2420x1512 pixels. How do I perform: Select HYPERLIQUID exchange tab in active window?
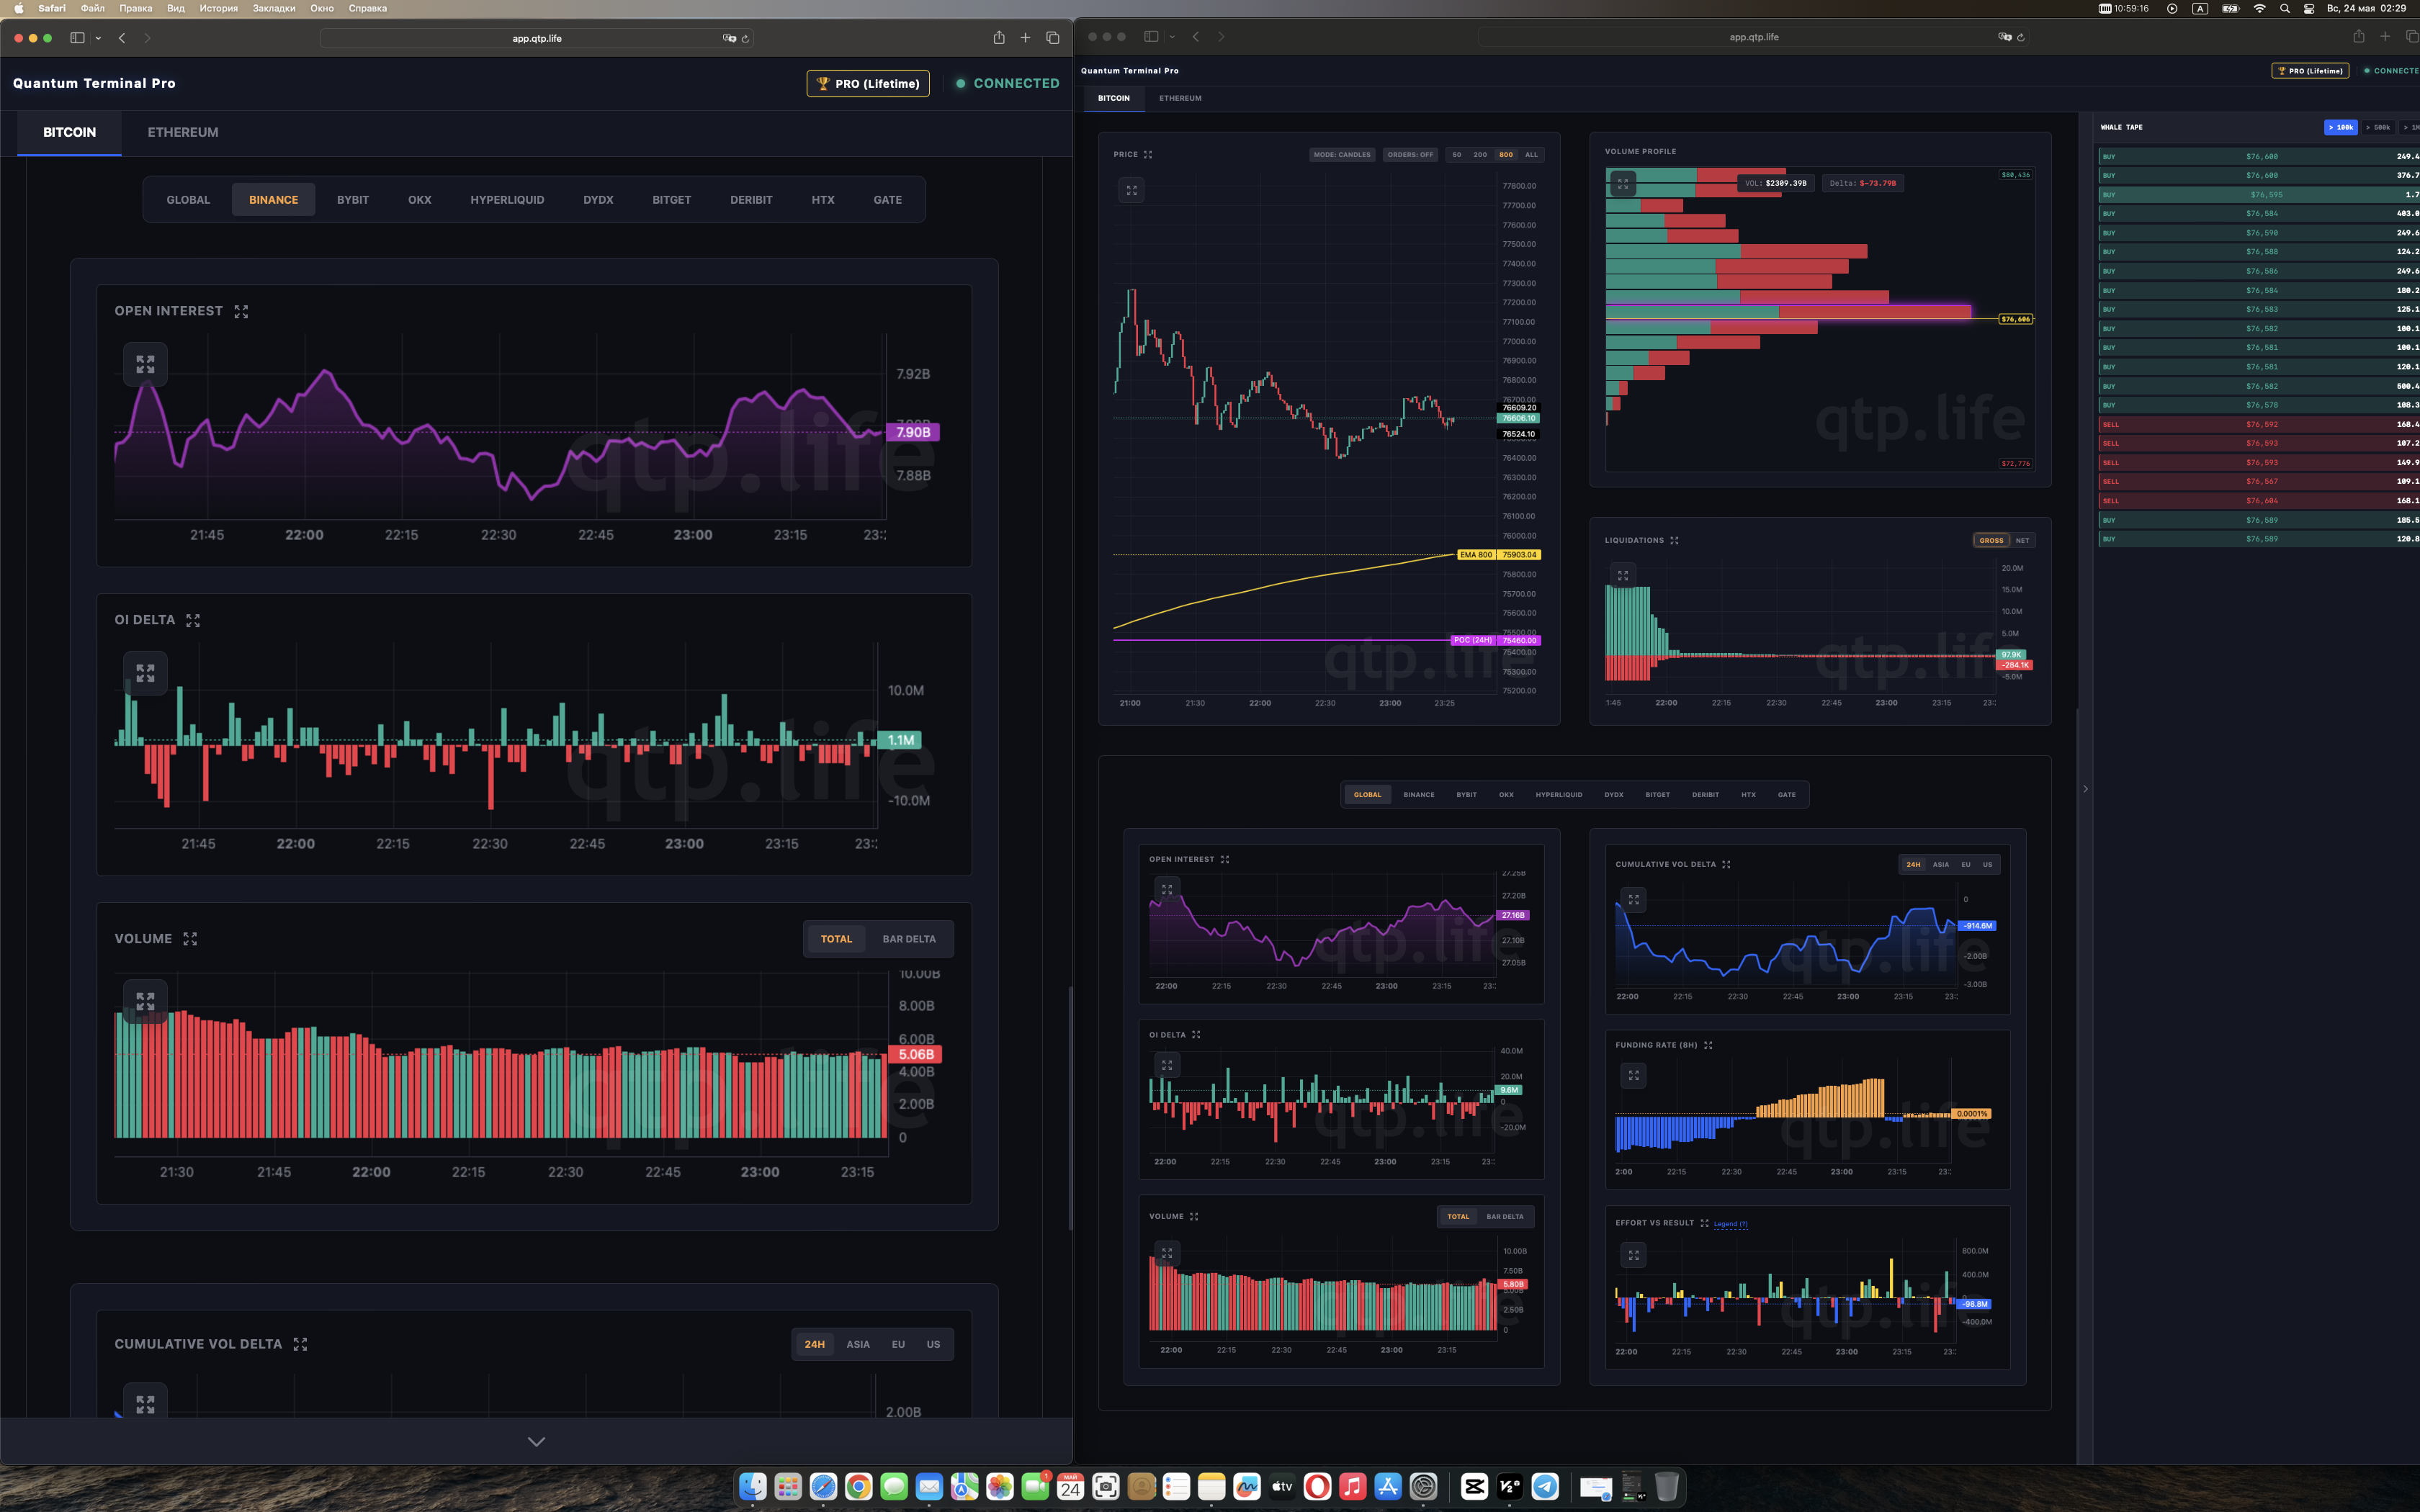coord(507,200)
